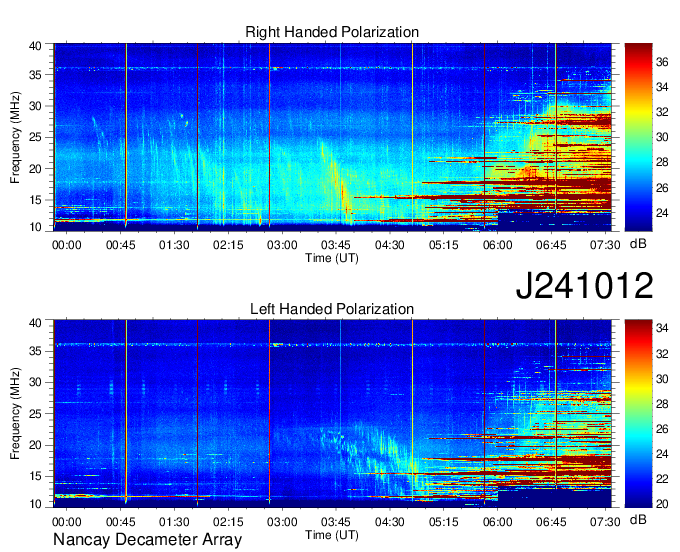Click 03:00 tick under left-handed plot
This screenshot has height=552, width=680.
282,522
